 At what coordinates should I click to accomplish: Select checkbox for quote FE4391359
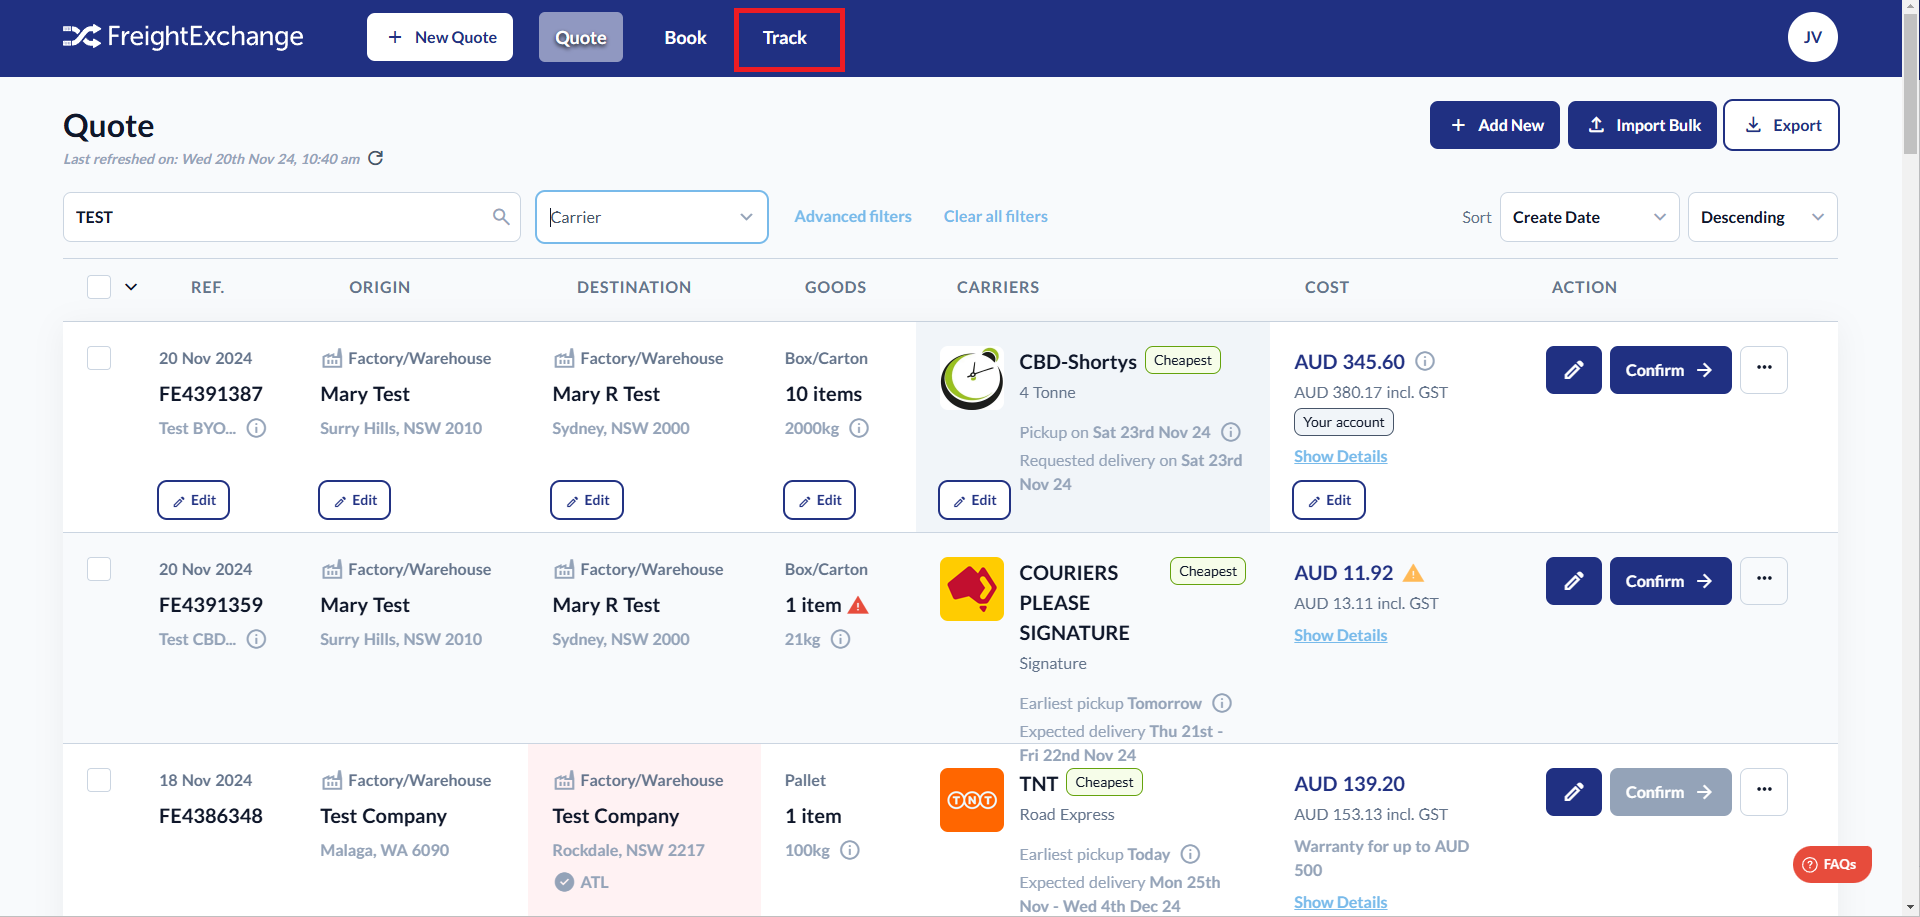coord(99,569)
